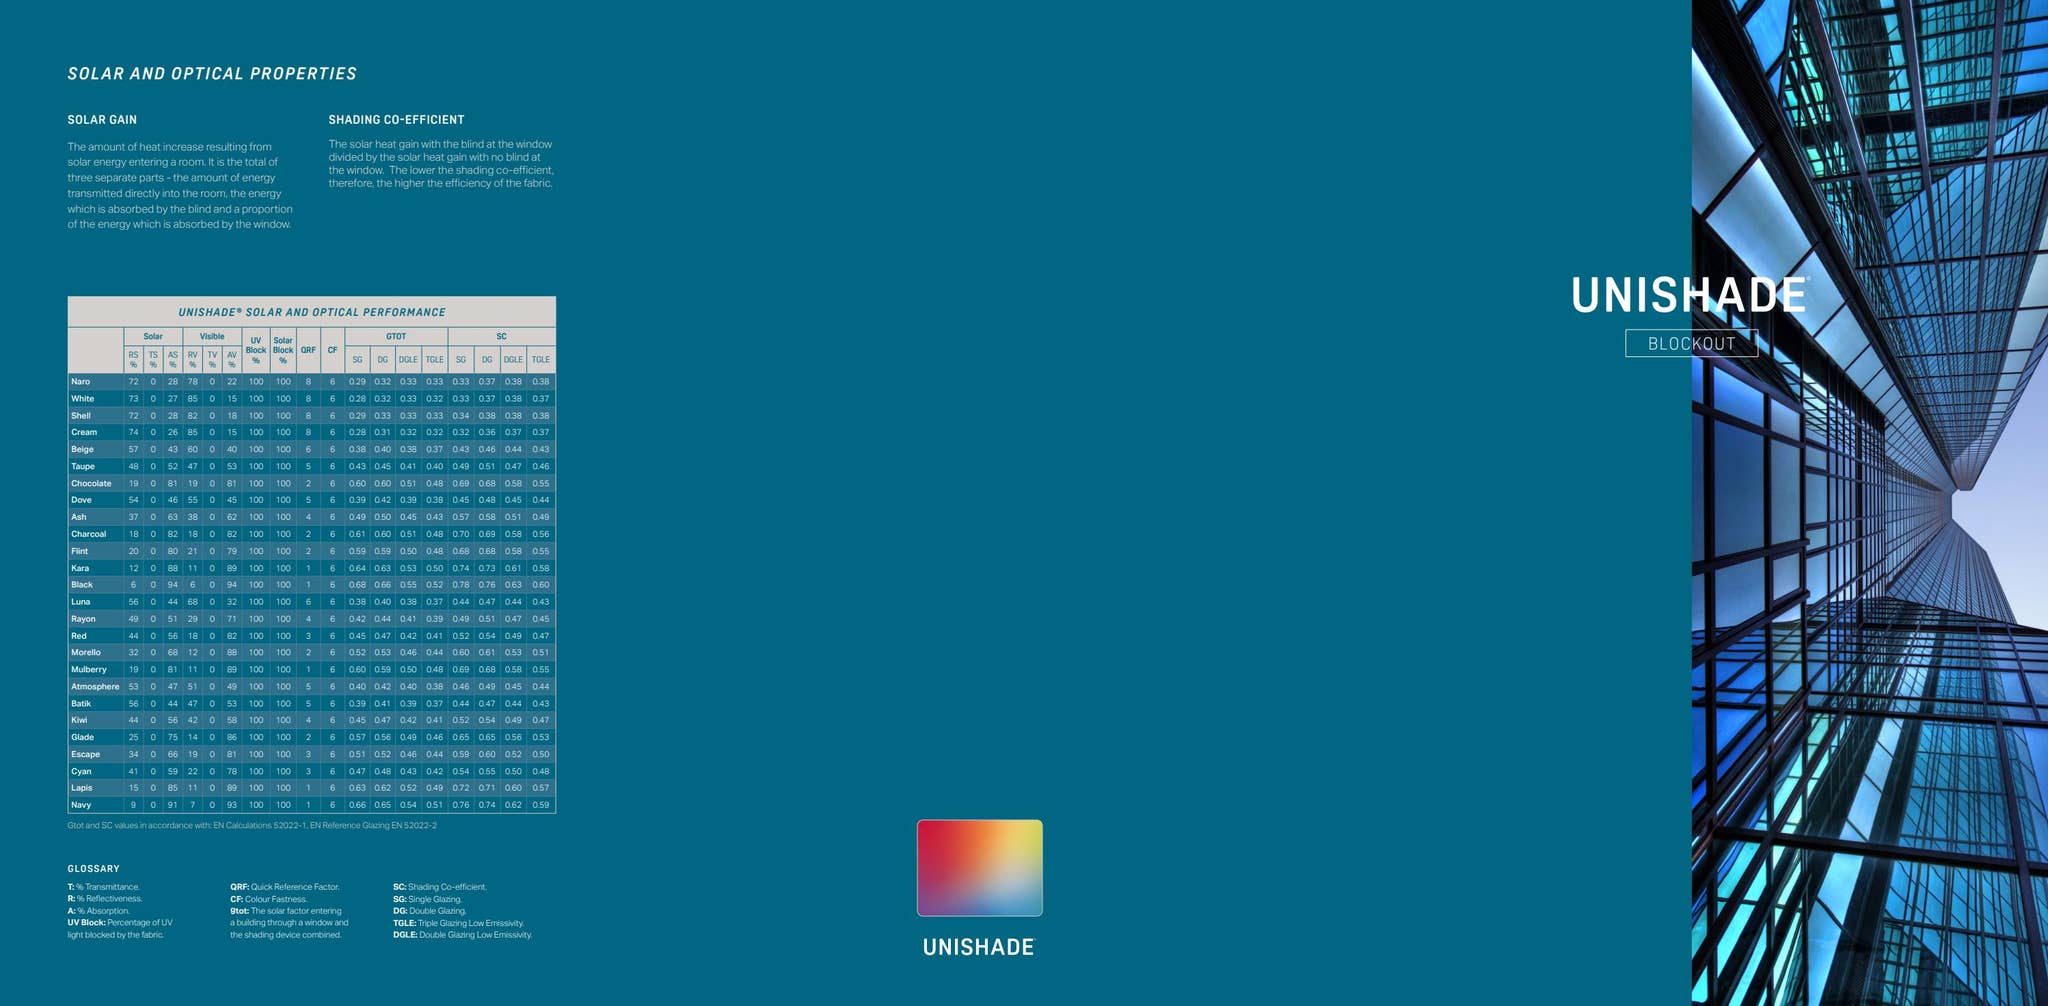
Task: Select the QRF column header
Action: coord(308,350)
